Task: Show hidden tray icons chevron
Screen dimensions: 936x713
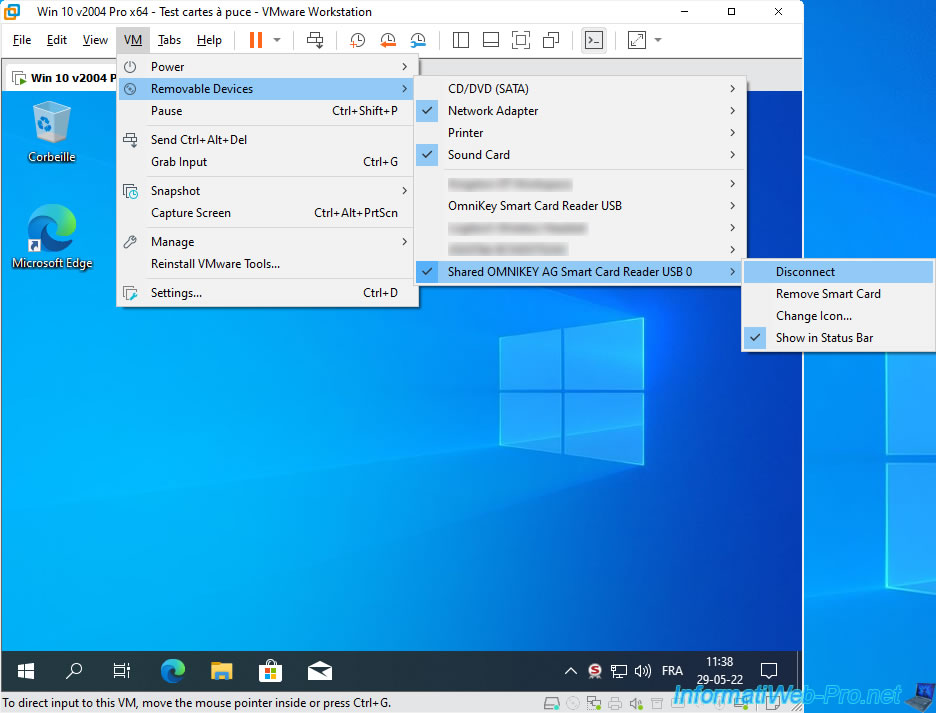Action: (571, 671)
